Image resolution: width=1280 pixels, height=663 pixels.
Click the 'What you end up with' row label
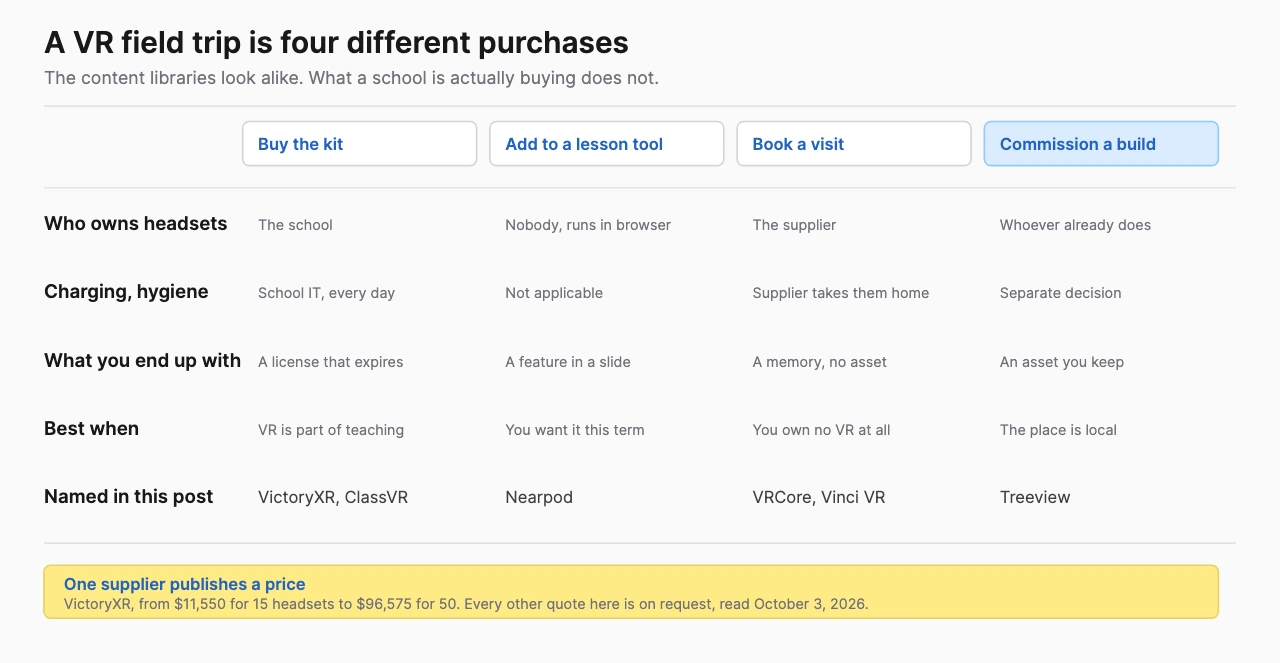(x=142, y=360)
